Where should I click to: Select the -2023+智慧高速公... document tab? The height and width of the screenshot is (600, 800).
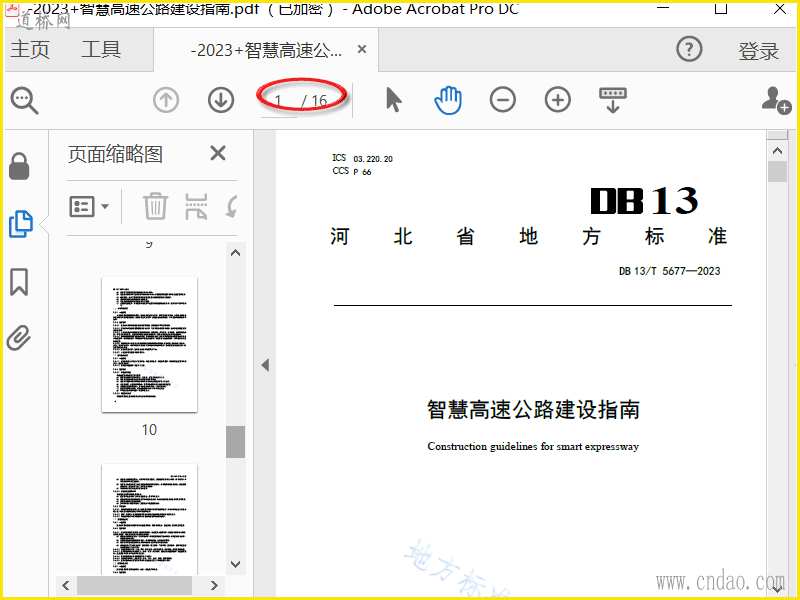click(x=266, y=51)
